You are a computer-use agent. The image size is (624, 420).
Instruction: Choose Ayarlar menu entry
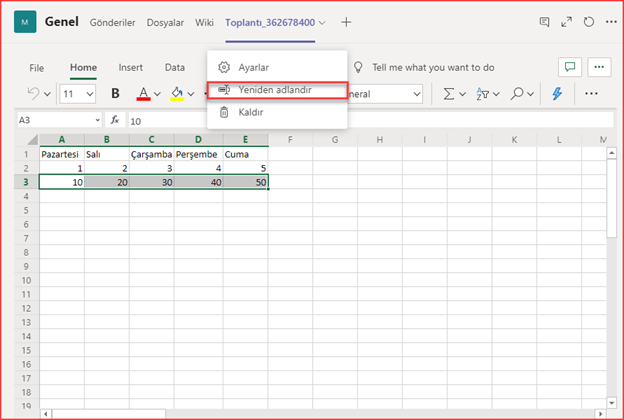click(277, 67)
